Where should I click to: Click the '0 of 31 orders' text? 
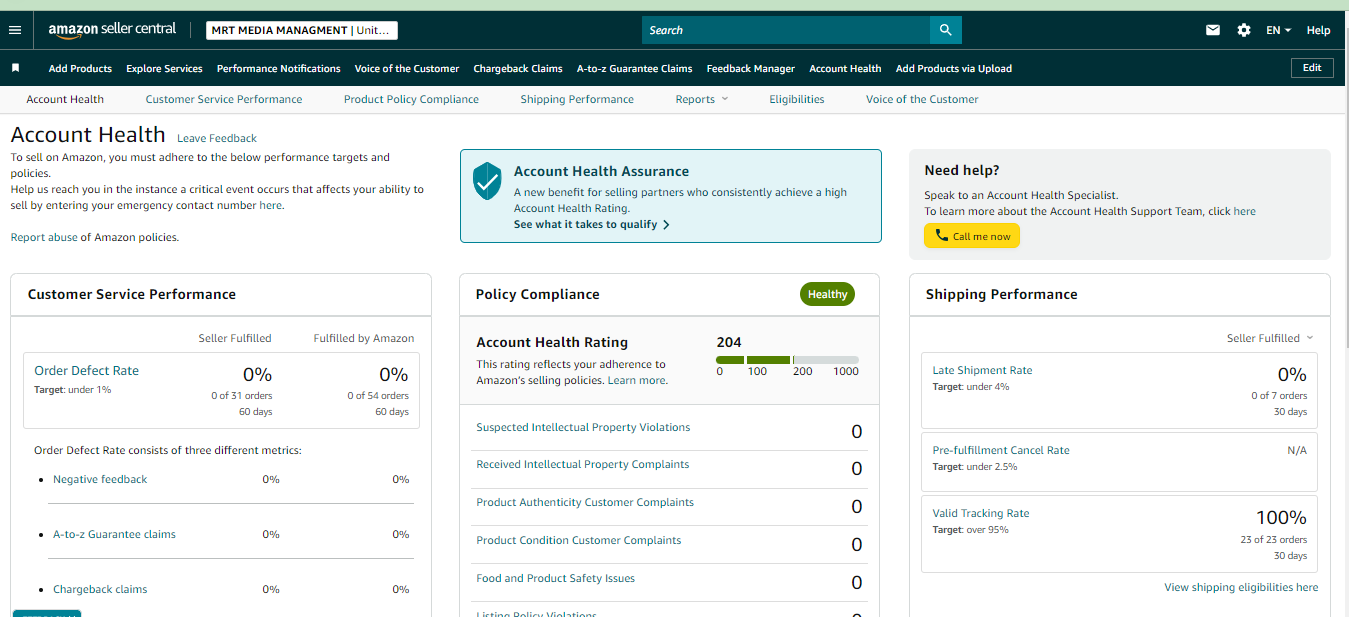(241, 396)
